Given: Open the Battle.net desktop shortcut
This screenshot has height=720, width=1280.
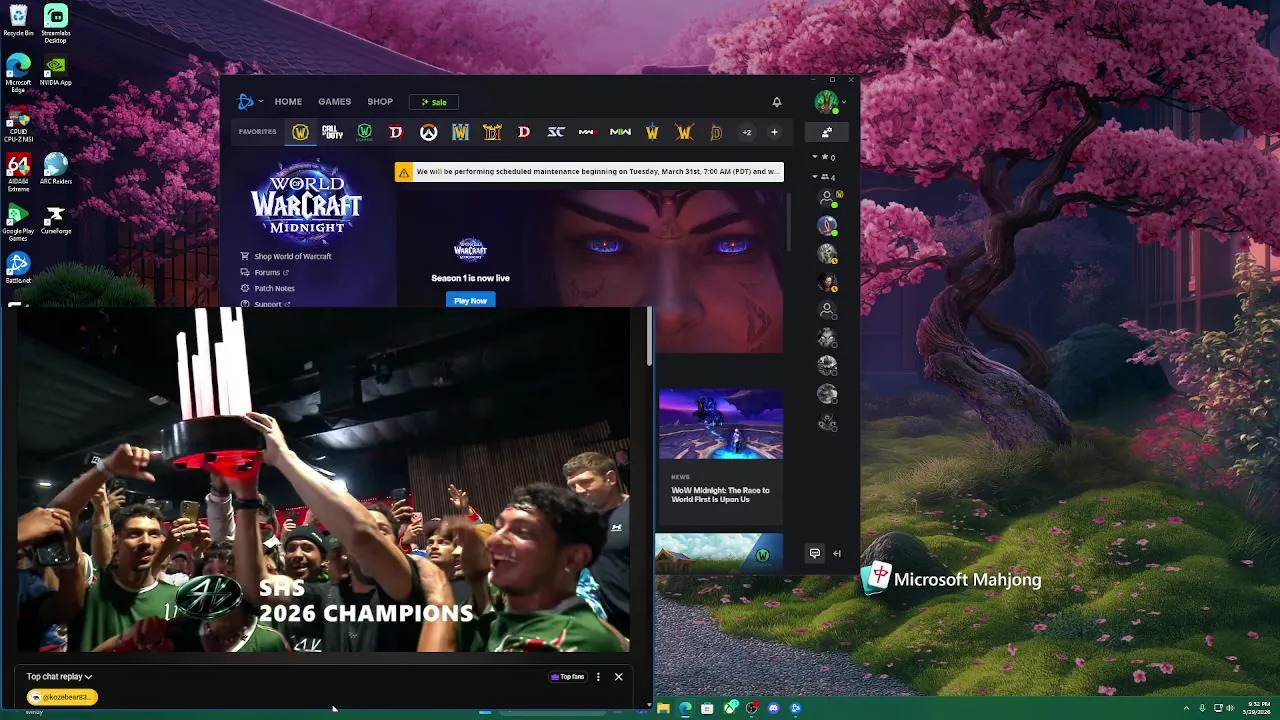Looking at the screenshot, I should tap(18, 268).
